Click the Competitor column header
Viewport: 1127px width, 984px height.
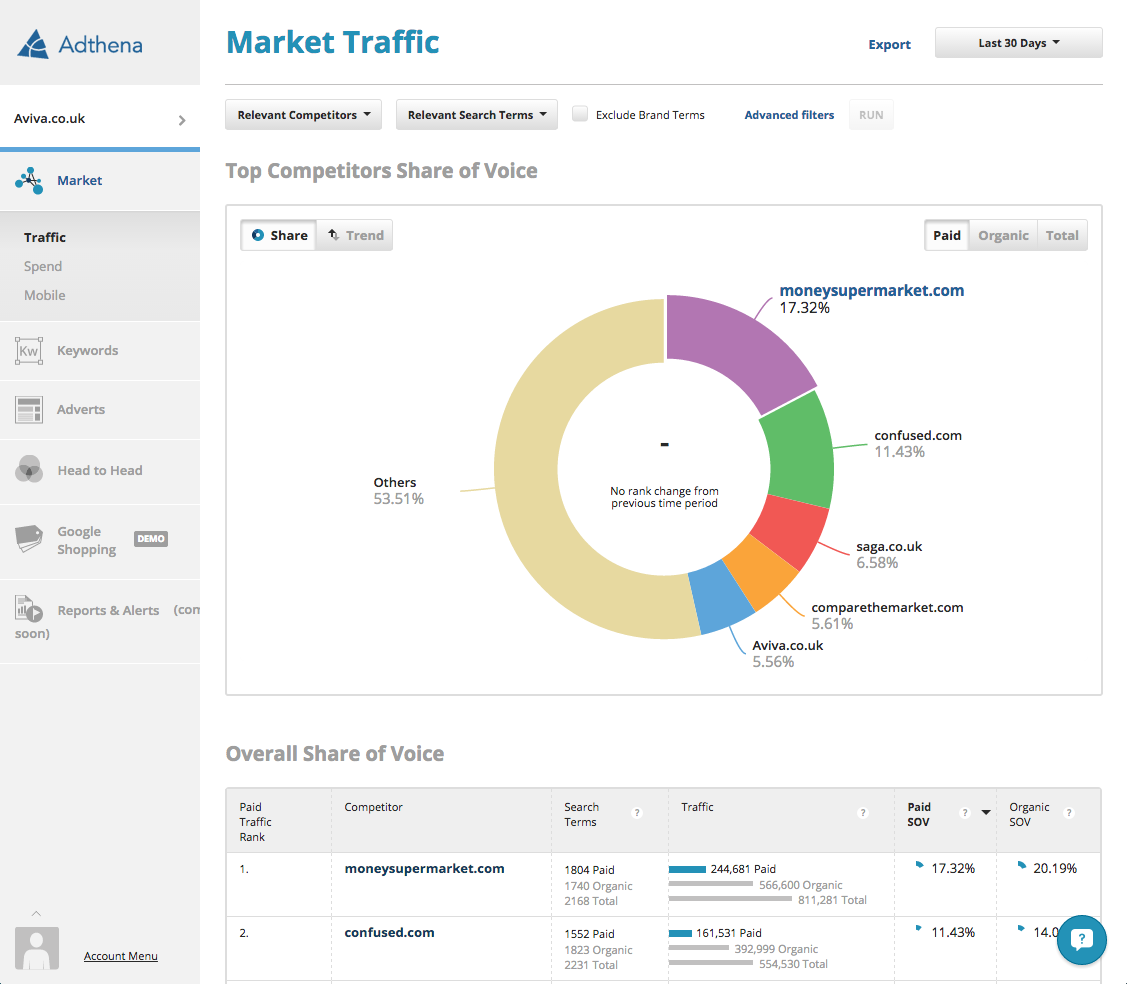373,807
